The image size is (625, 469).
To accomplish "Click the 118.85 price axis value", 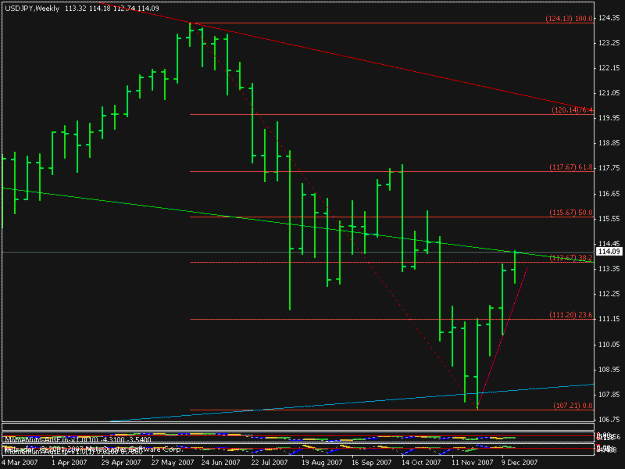I will coord(609,143).
